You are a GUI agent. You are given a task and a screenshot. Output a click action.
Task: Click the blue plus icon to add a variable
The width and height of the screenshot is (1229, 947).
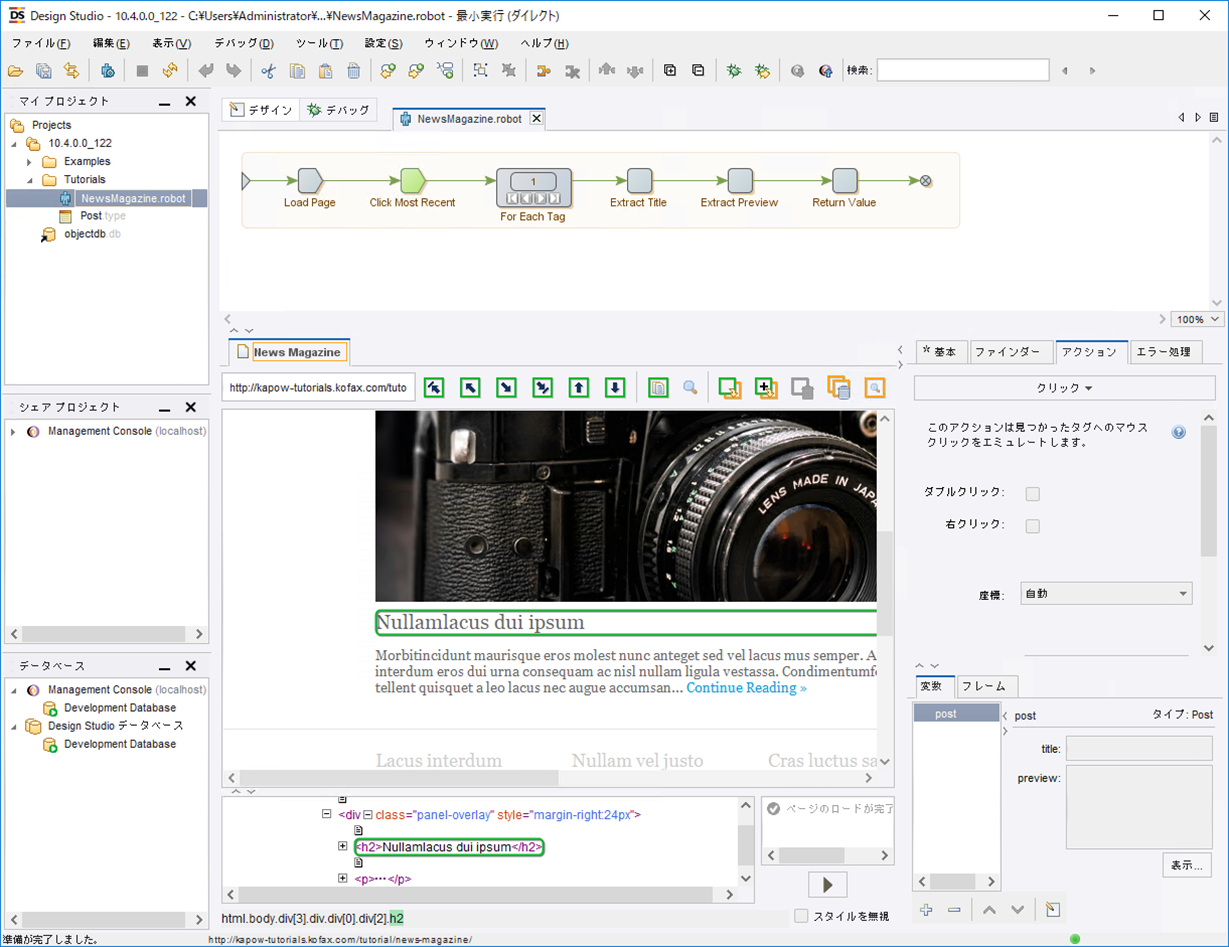coord(926,910)
